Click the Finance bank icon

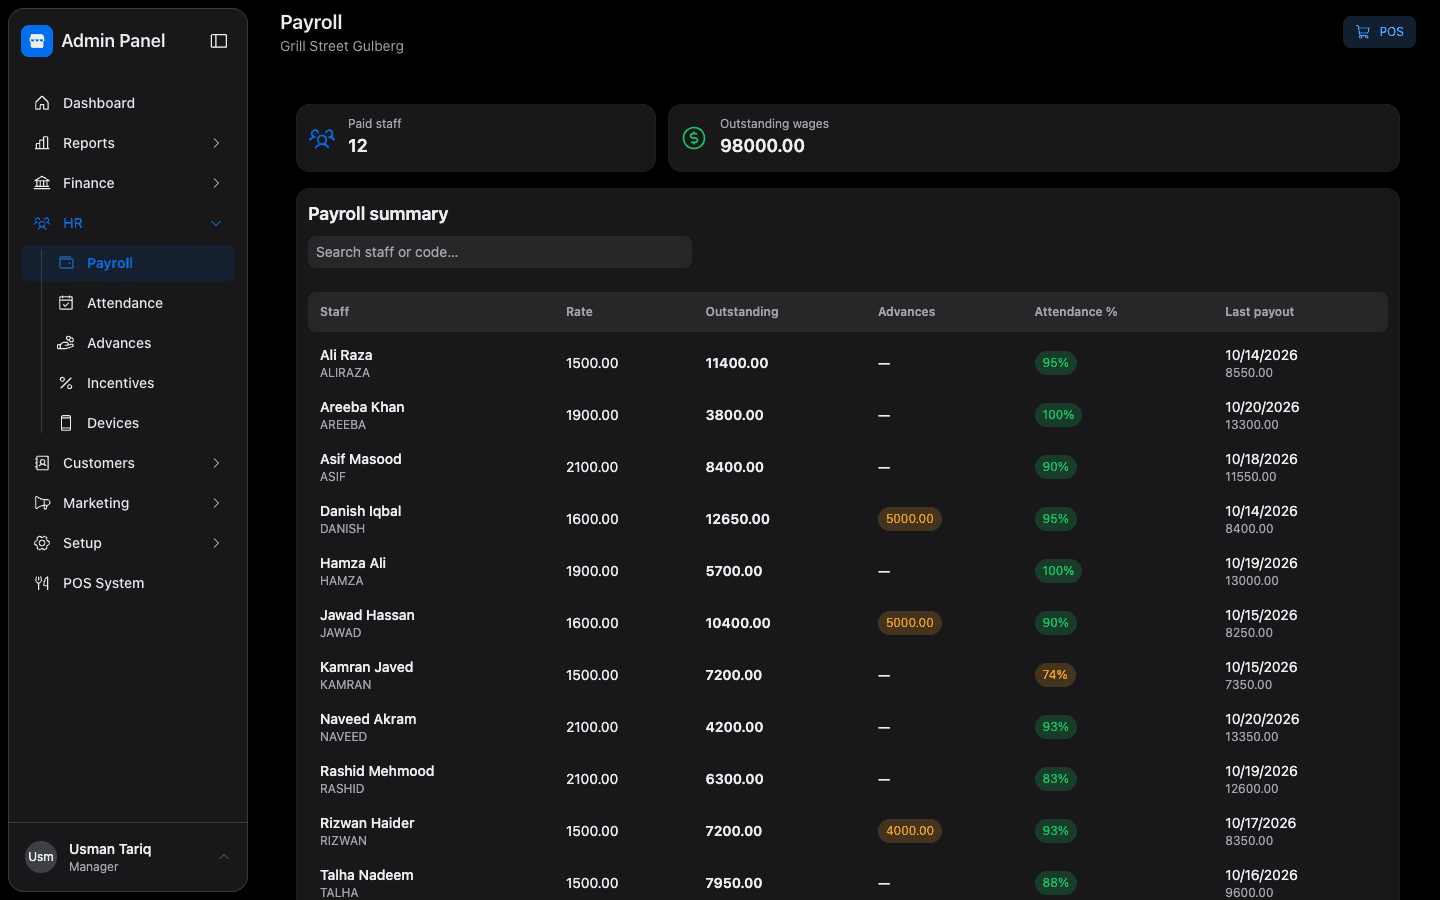point(42,183)
